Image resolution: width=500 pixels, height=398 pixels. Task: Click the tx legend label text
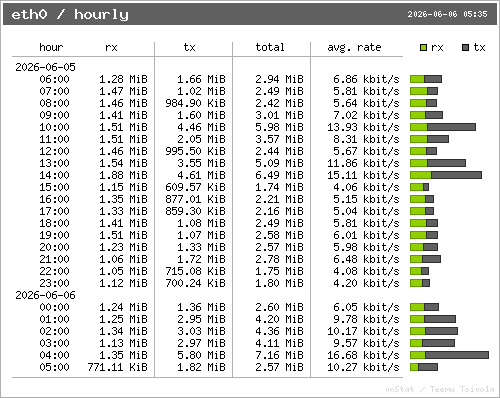479,47
